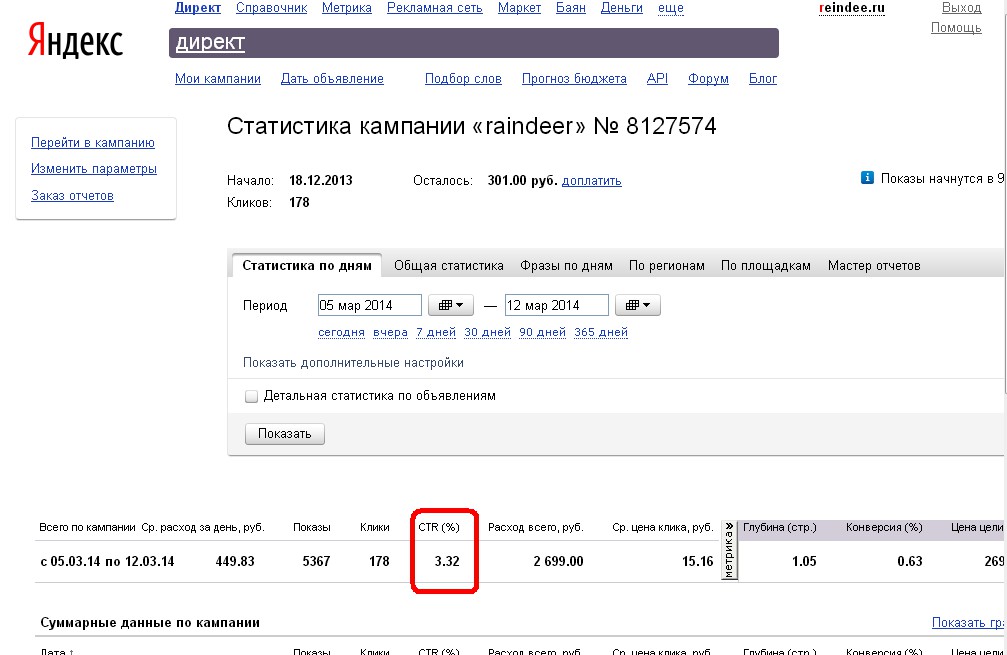Click the Показать гр... link by Суммарные данные
1007x655 pixels.
coord(968,622)
